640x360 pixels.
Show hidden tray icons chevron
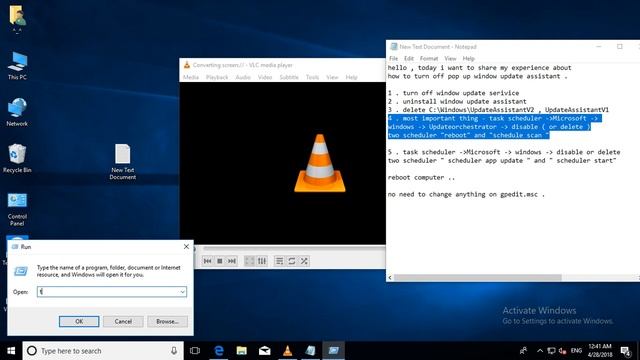540,351
